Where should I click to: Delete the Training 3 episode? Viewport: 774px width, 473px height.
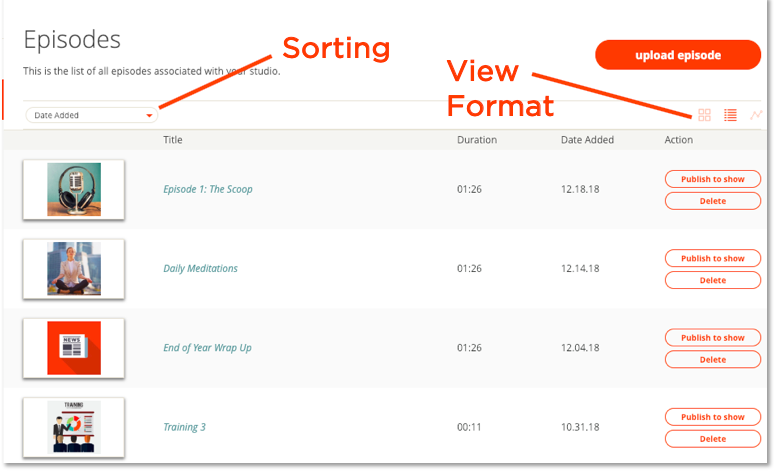pyautogui.click(x=712, y=438)
